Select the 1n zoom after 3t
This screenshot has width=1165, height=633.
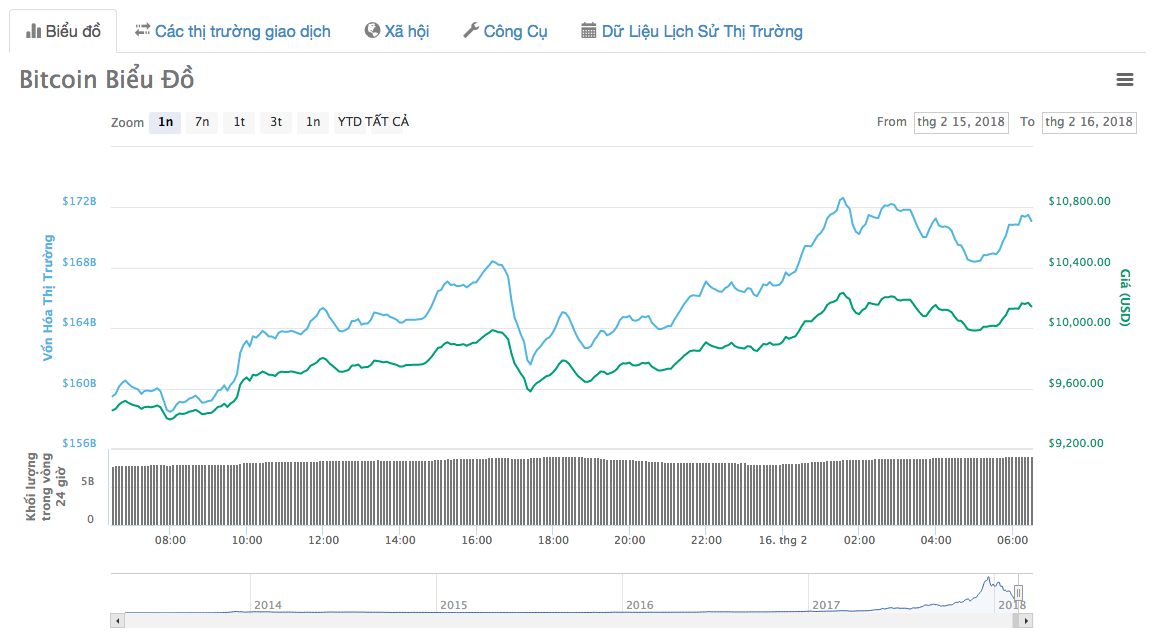click(x=313, y=122)
